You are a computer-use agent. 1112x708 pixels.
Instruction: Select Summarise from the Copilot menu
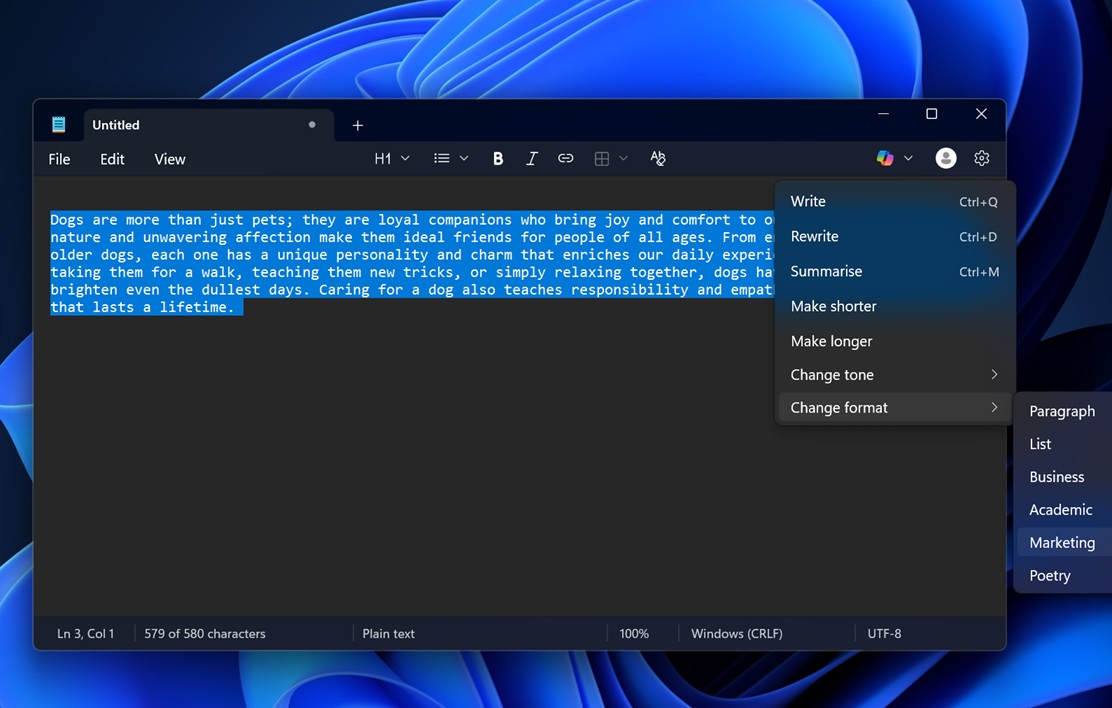[826, 271]
